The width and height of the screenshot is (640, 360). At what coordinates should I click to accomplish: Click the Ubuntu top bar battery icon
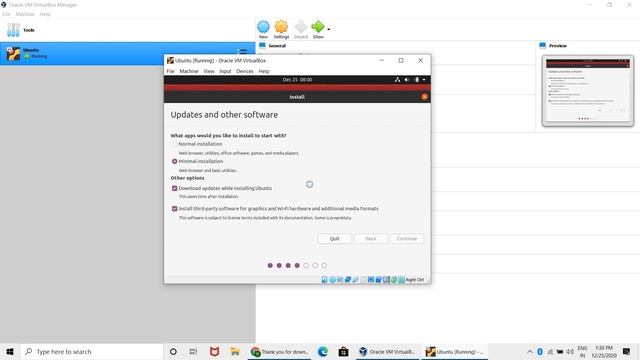click(417, 80)
